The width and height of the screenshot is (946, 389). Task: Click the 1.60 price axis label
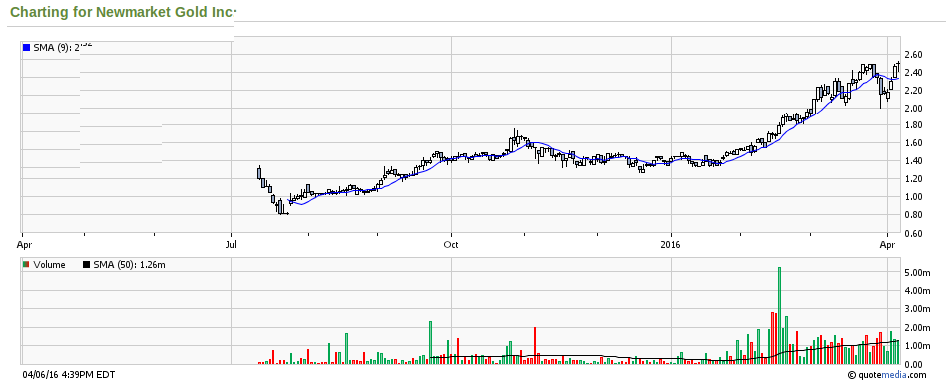point(914,144)
